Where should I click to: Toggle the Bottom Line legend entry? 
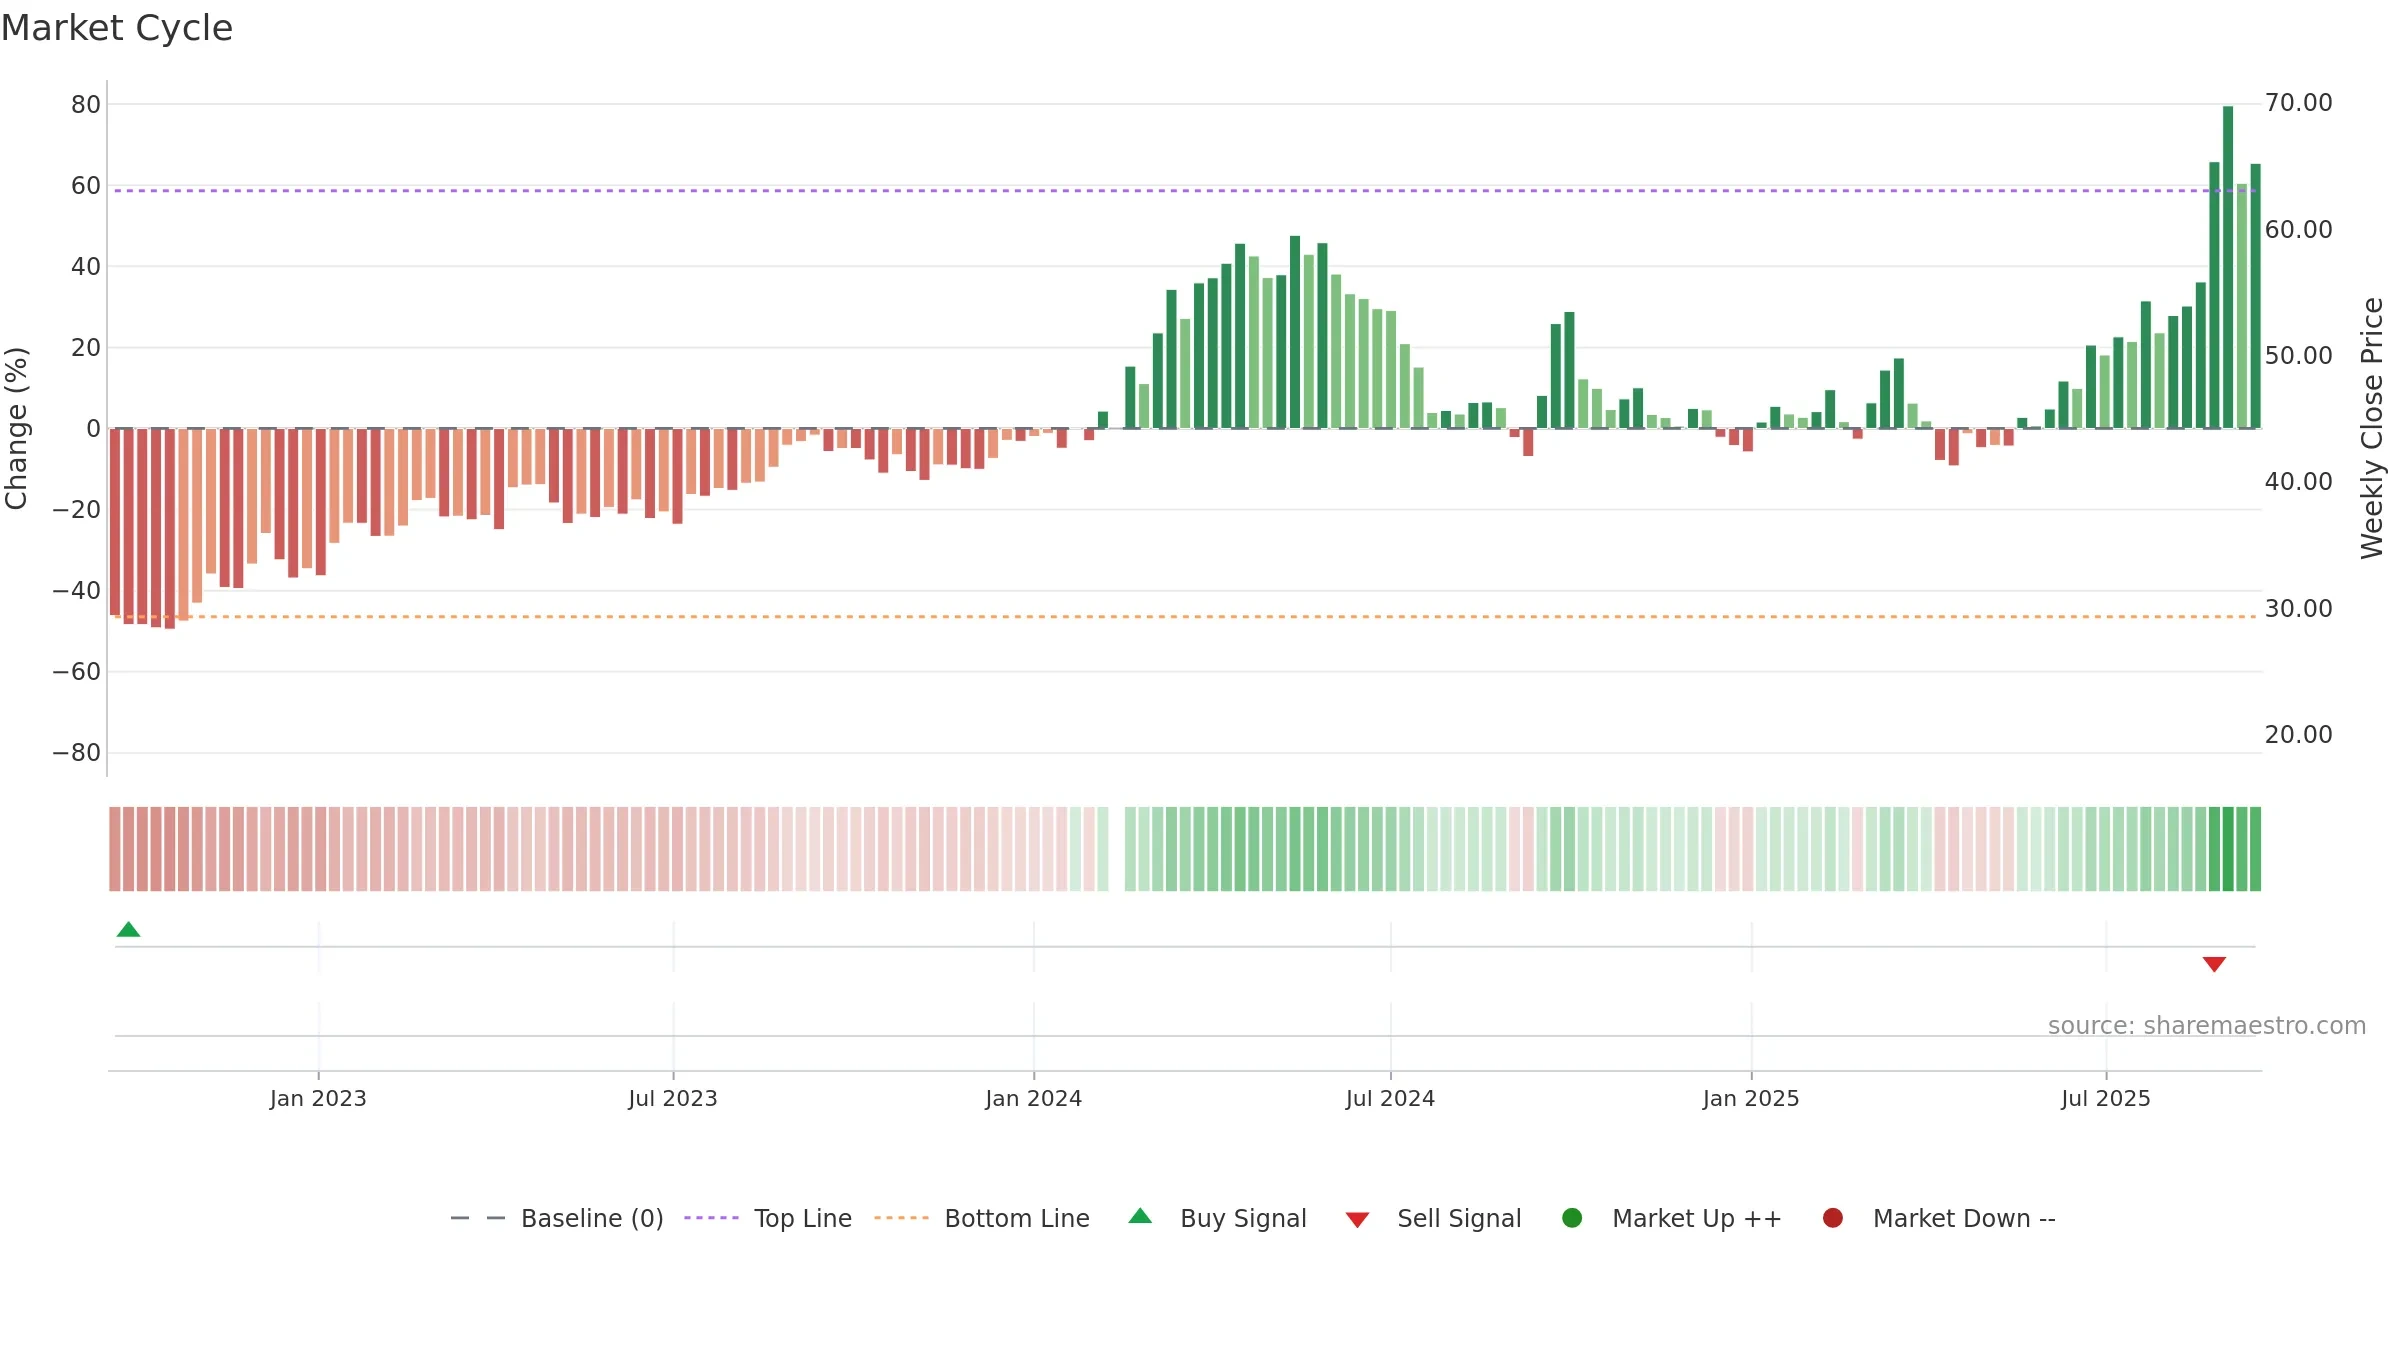click(x=982, y=1218)
